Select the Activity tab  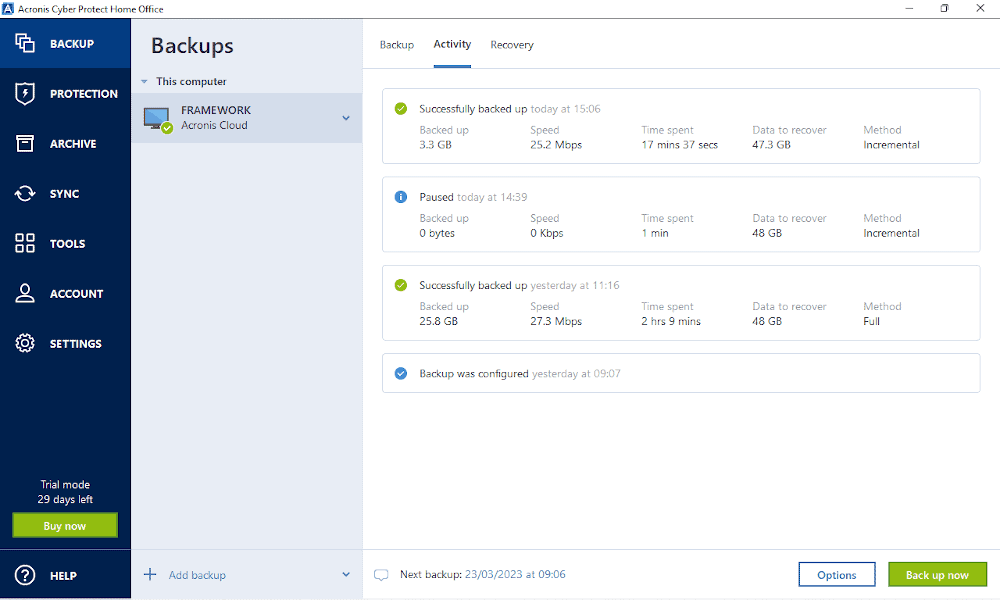(x=452, y=44)
